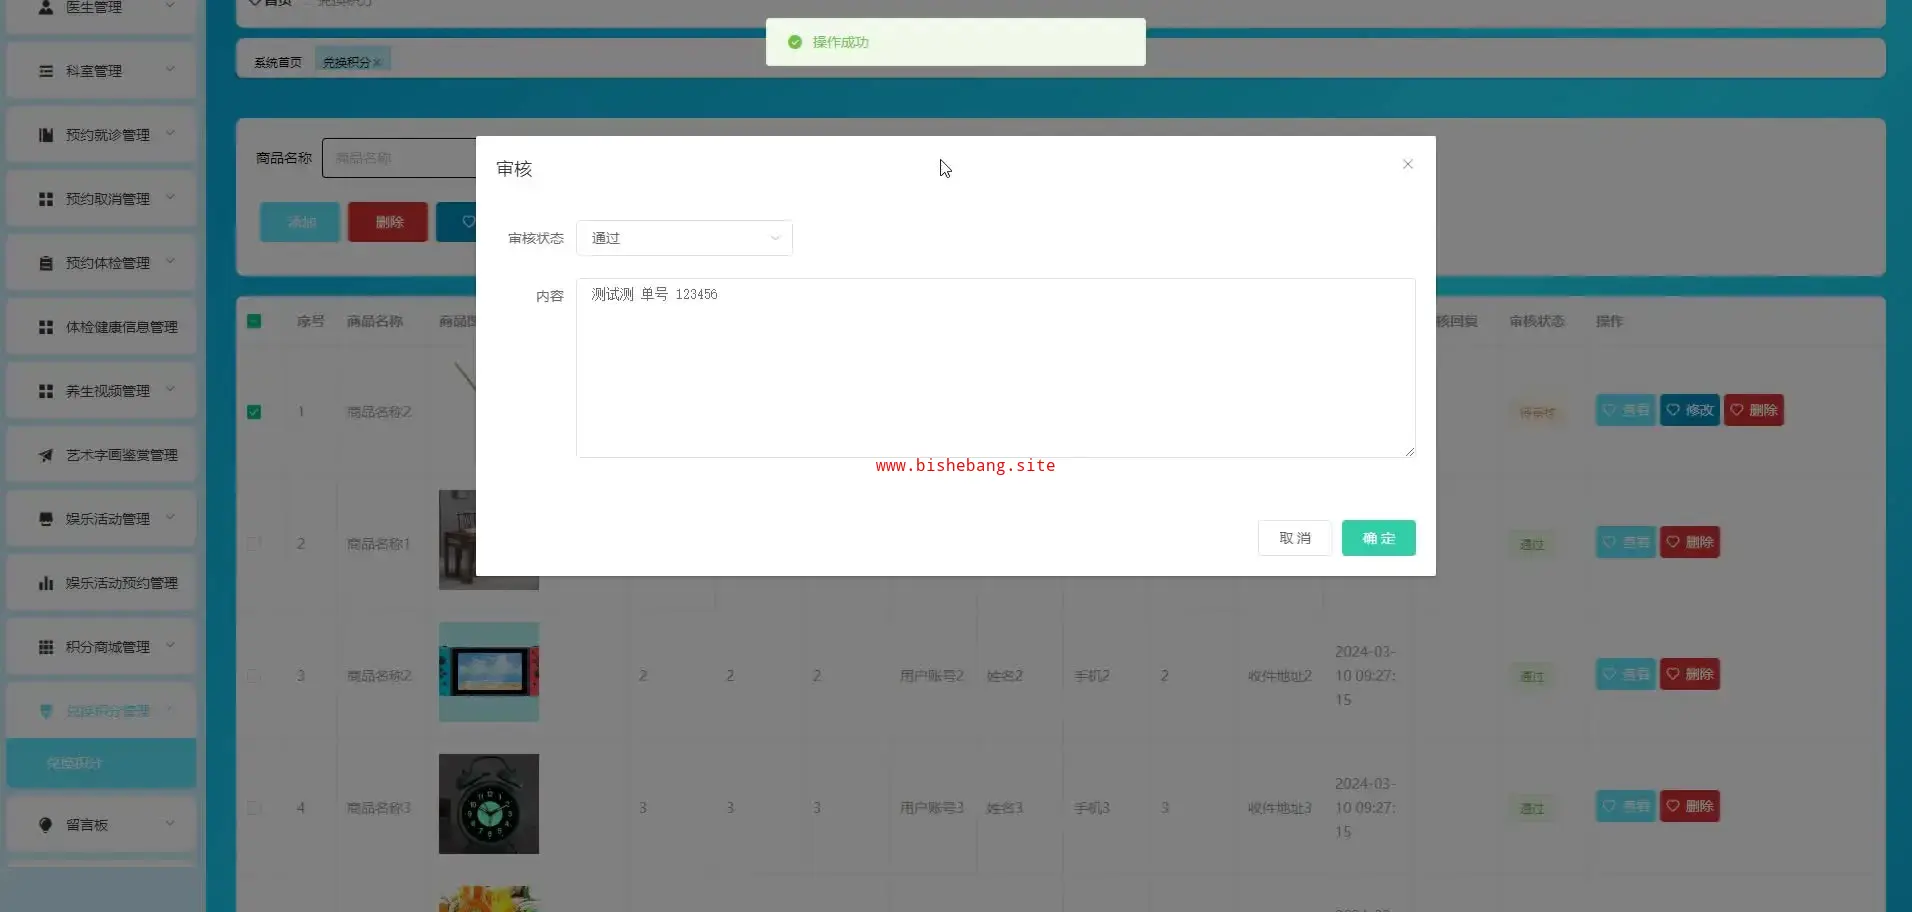Click the 手机3 cell
Image resolution: width=1912 pixels, height=912 pixels.
tap(1092, 808)
